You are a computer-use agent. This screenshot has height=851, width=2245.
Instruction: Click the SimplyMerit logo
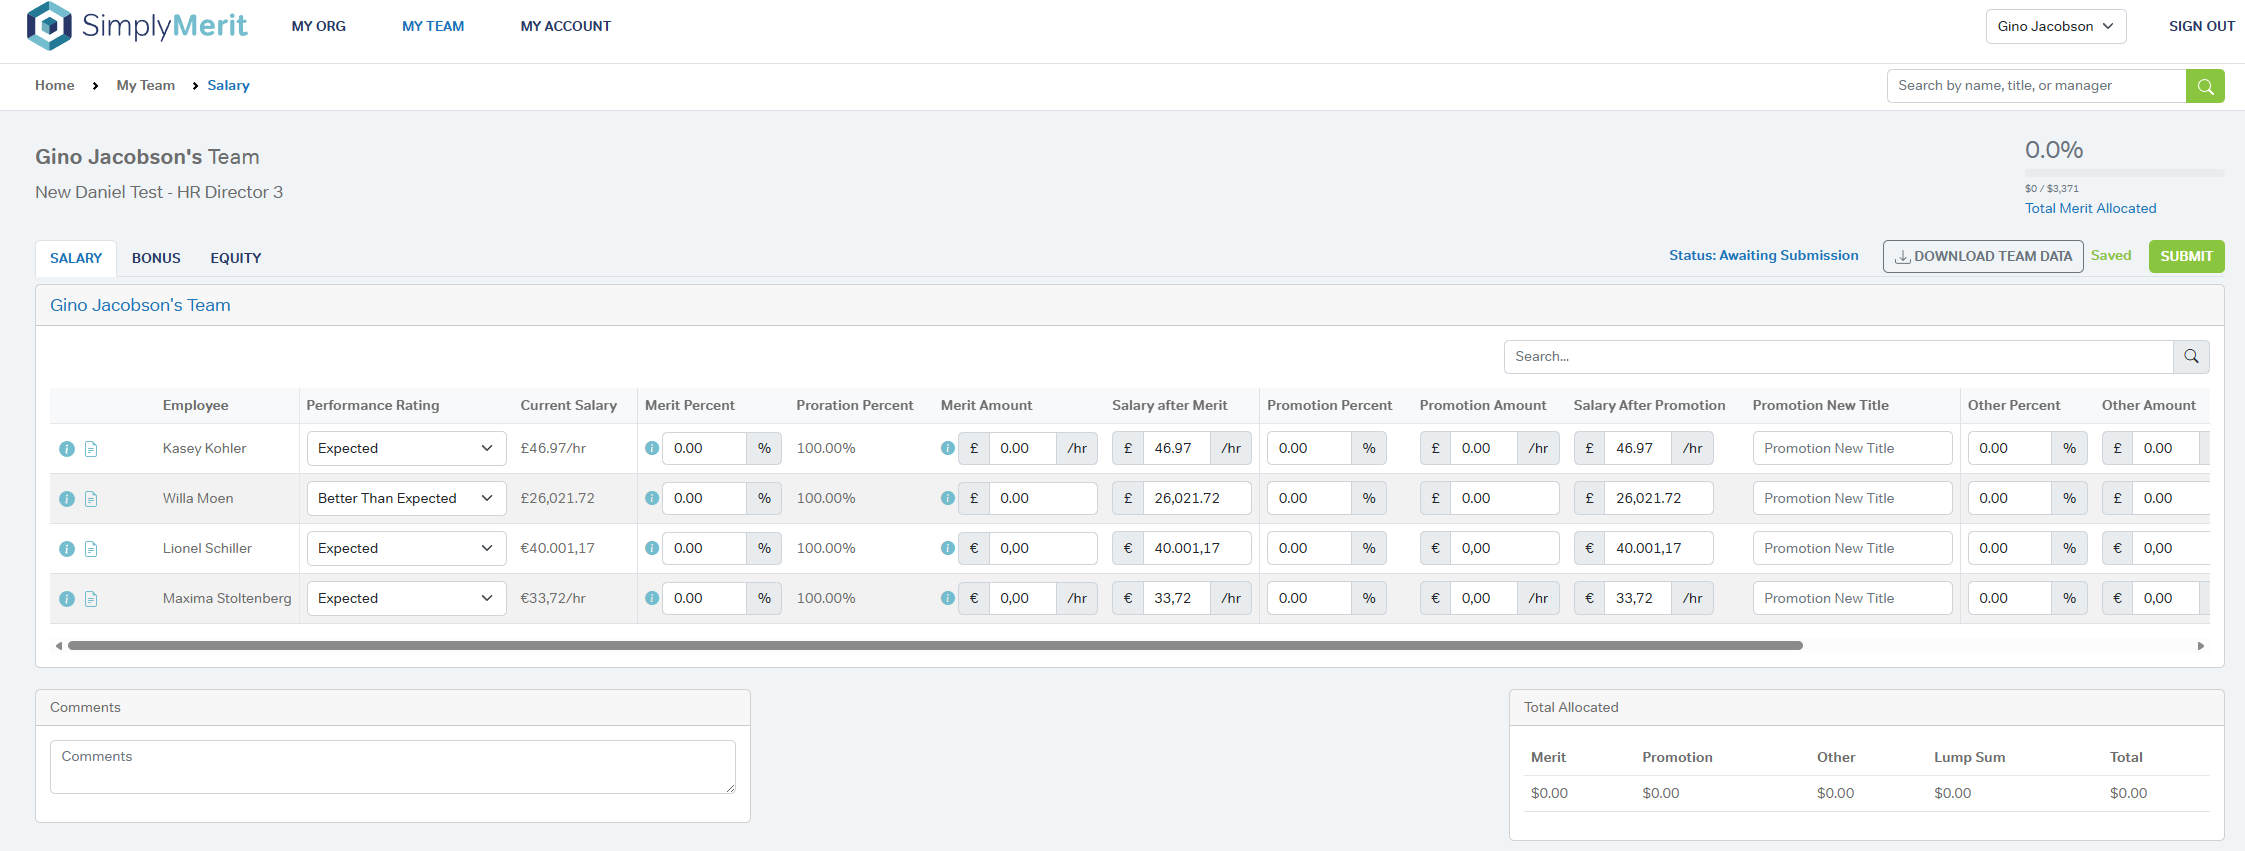pos(137,26)
